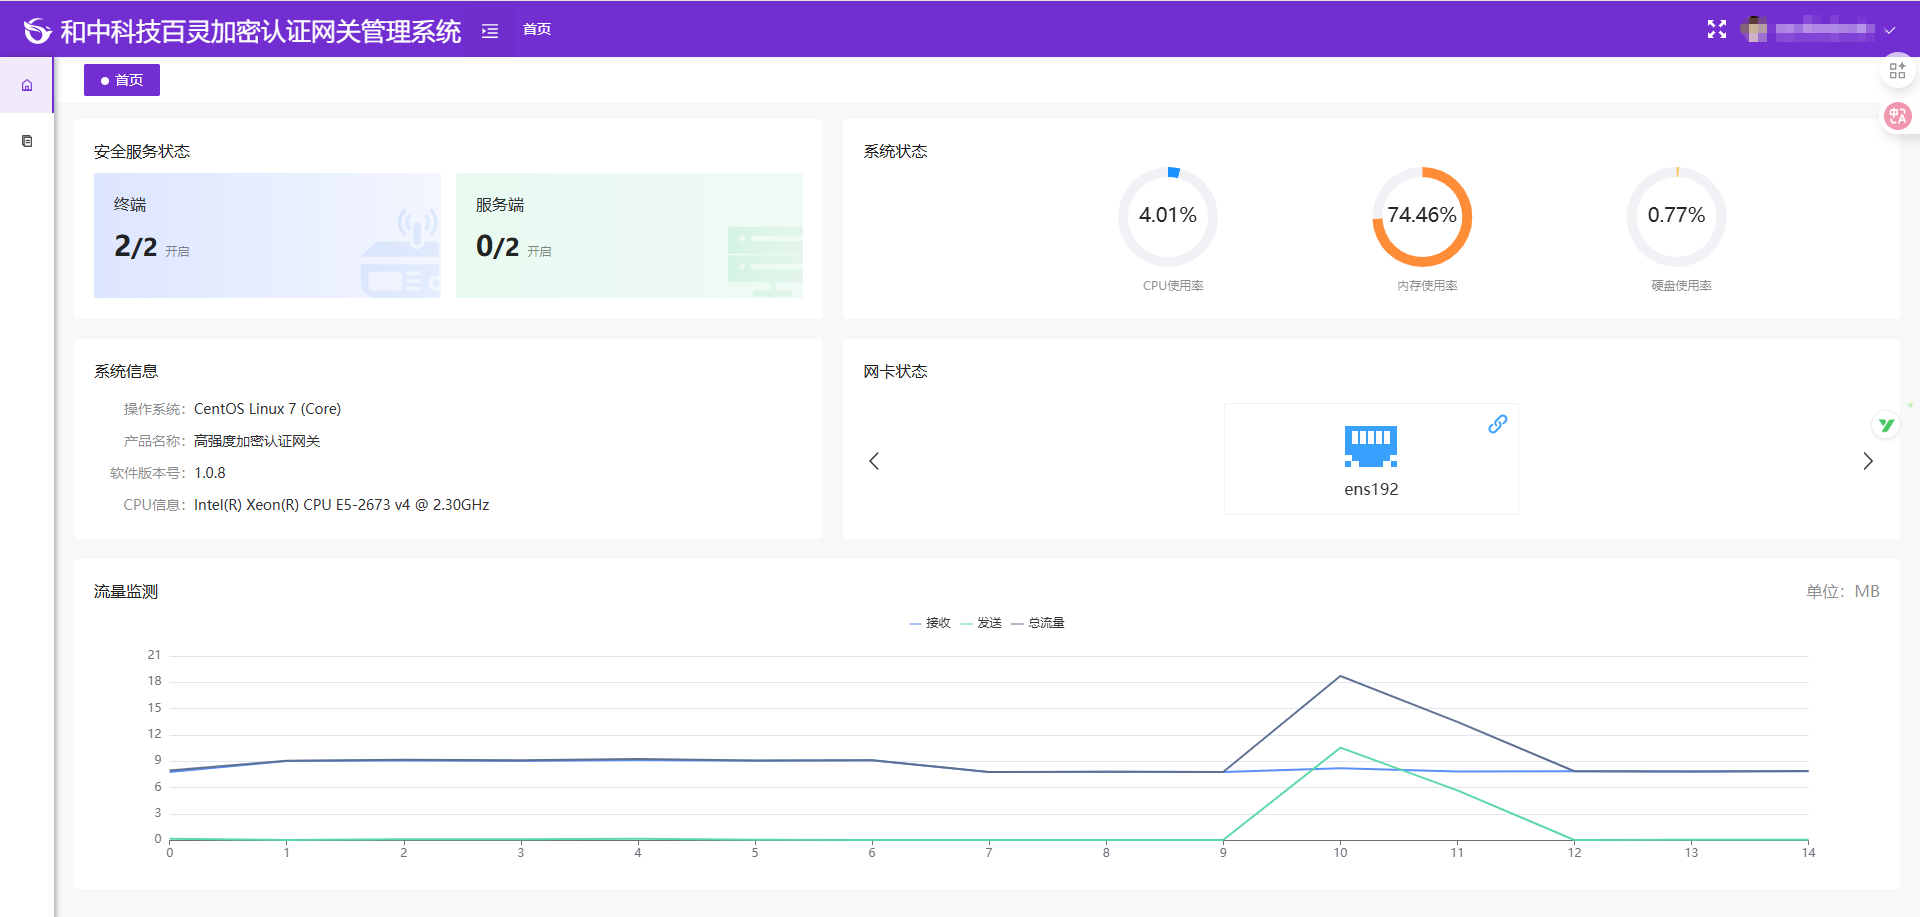Show previous network card with left arrow
Image resolution: width=1920 pixels, height=917 pixels.
click(874, 461)
